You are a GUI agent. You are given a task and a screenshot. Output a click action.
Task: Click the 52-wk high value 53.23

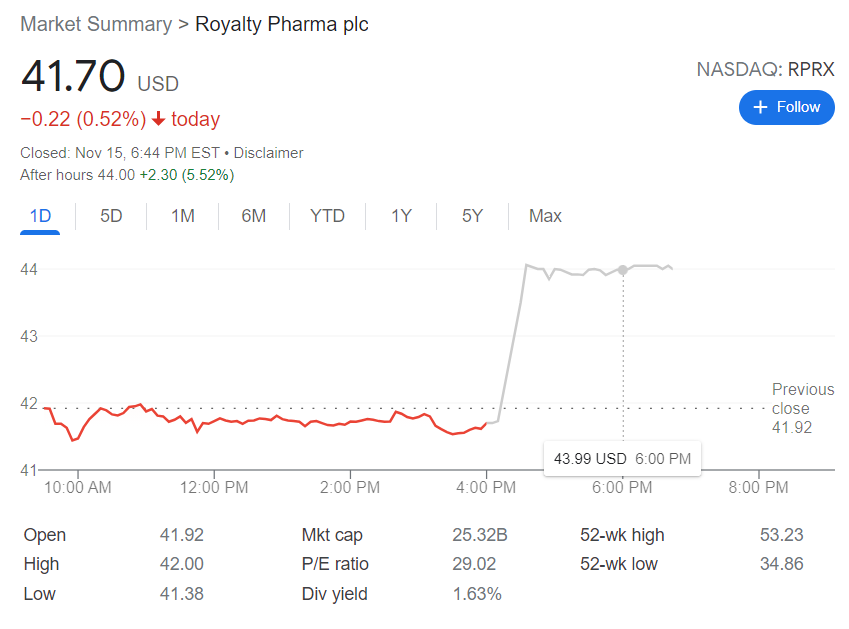(x=781, y=535)
